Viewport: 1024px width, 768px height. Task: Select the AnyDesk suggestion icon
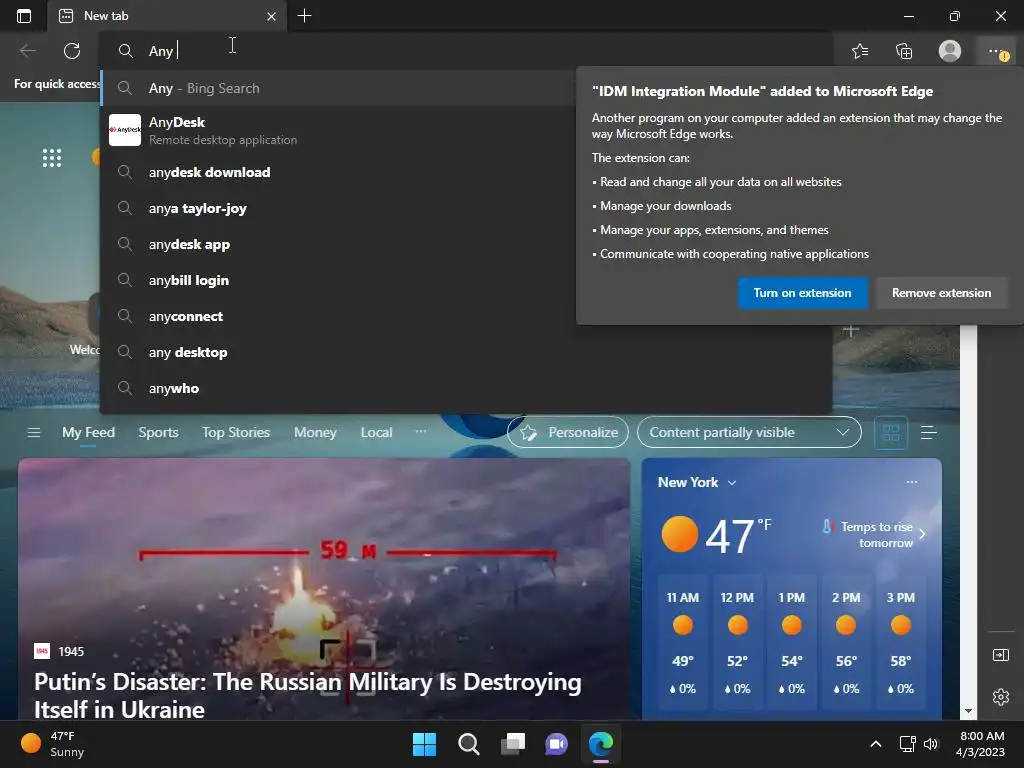pos(125,130)
